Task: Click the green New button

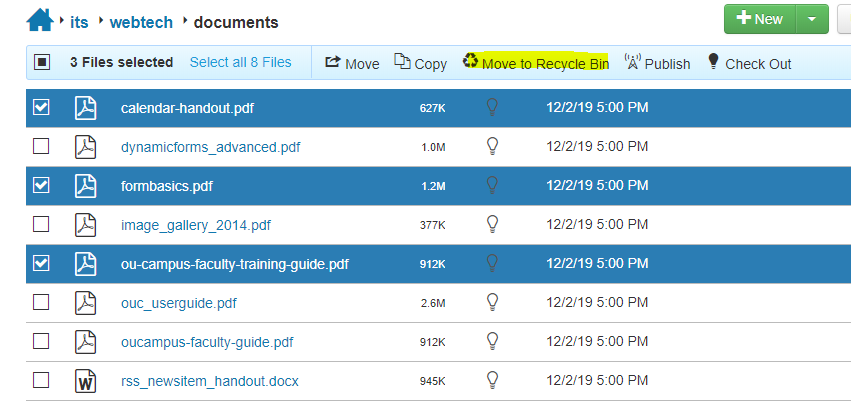Action: point(760,19)
